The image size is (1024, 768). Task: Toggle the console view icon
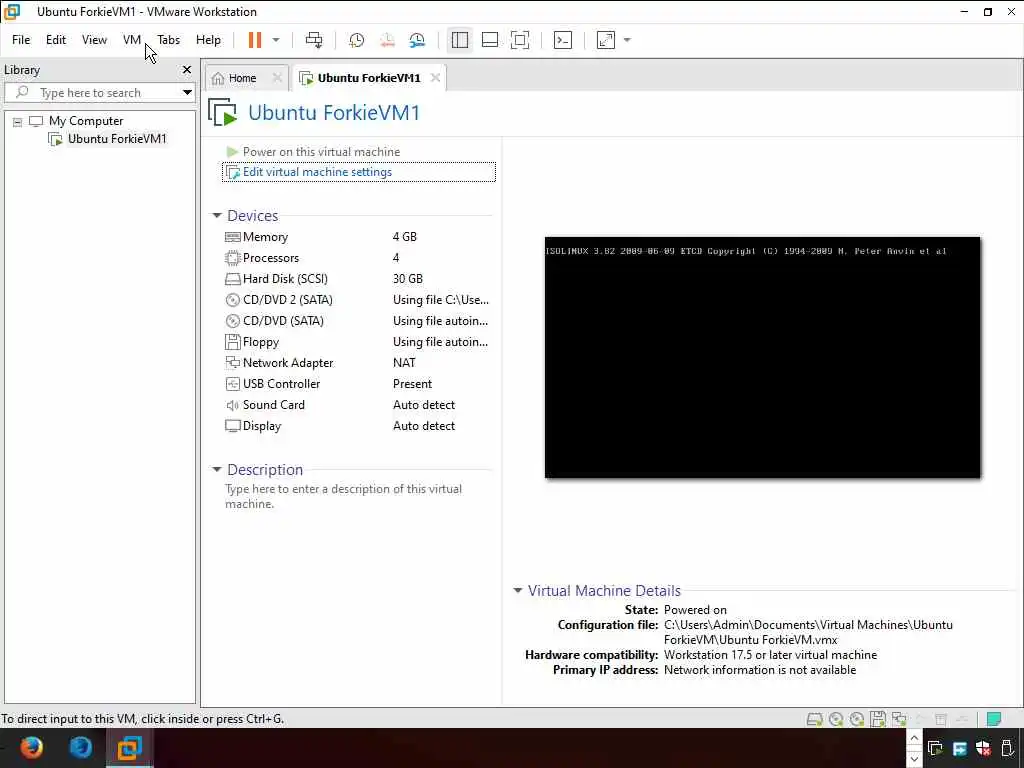pyautogui.click(x=563, y=40)
